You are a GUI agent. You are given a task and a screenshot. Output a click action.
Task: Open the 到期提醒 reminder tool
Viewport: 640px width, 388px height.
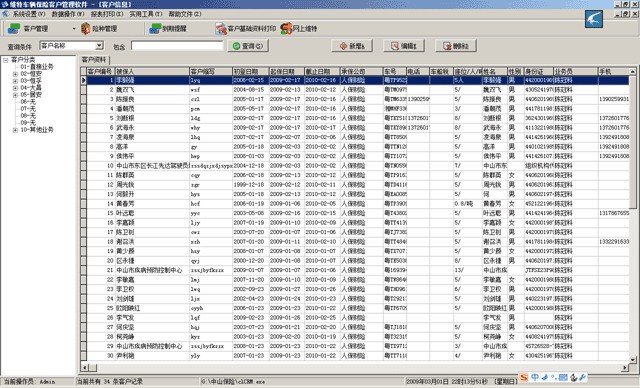coord(168,29)
